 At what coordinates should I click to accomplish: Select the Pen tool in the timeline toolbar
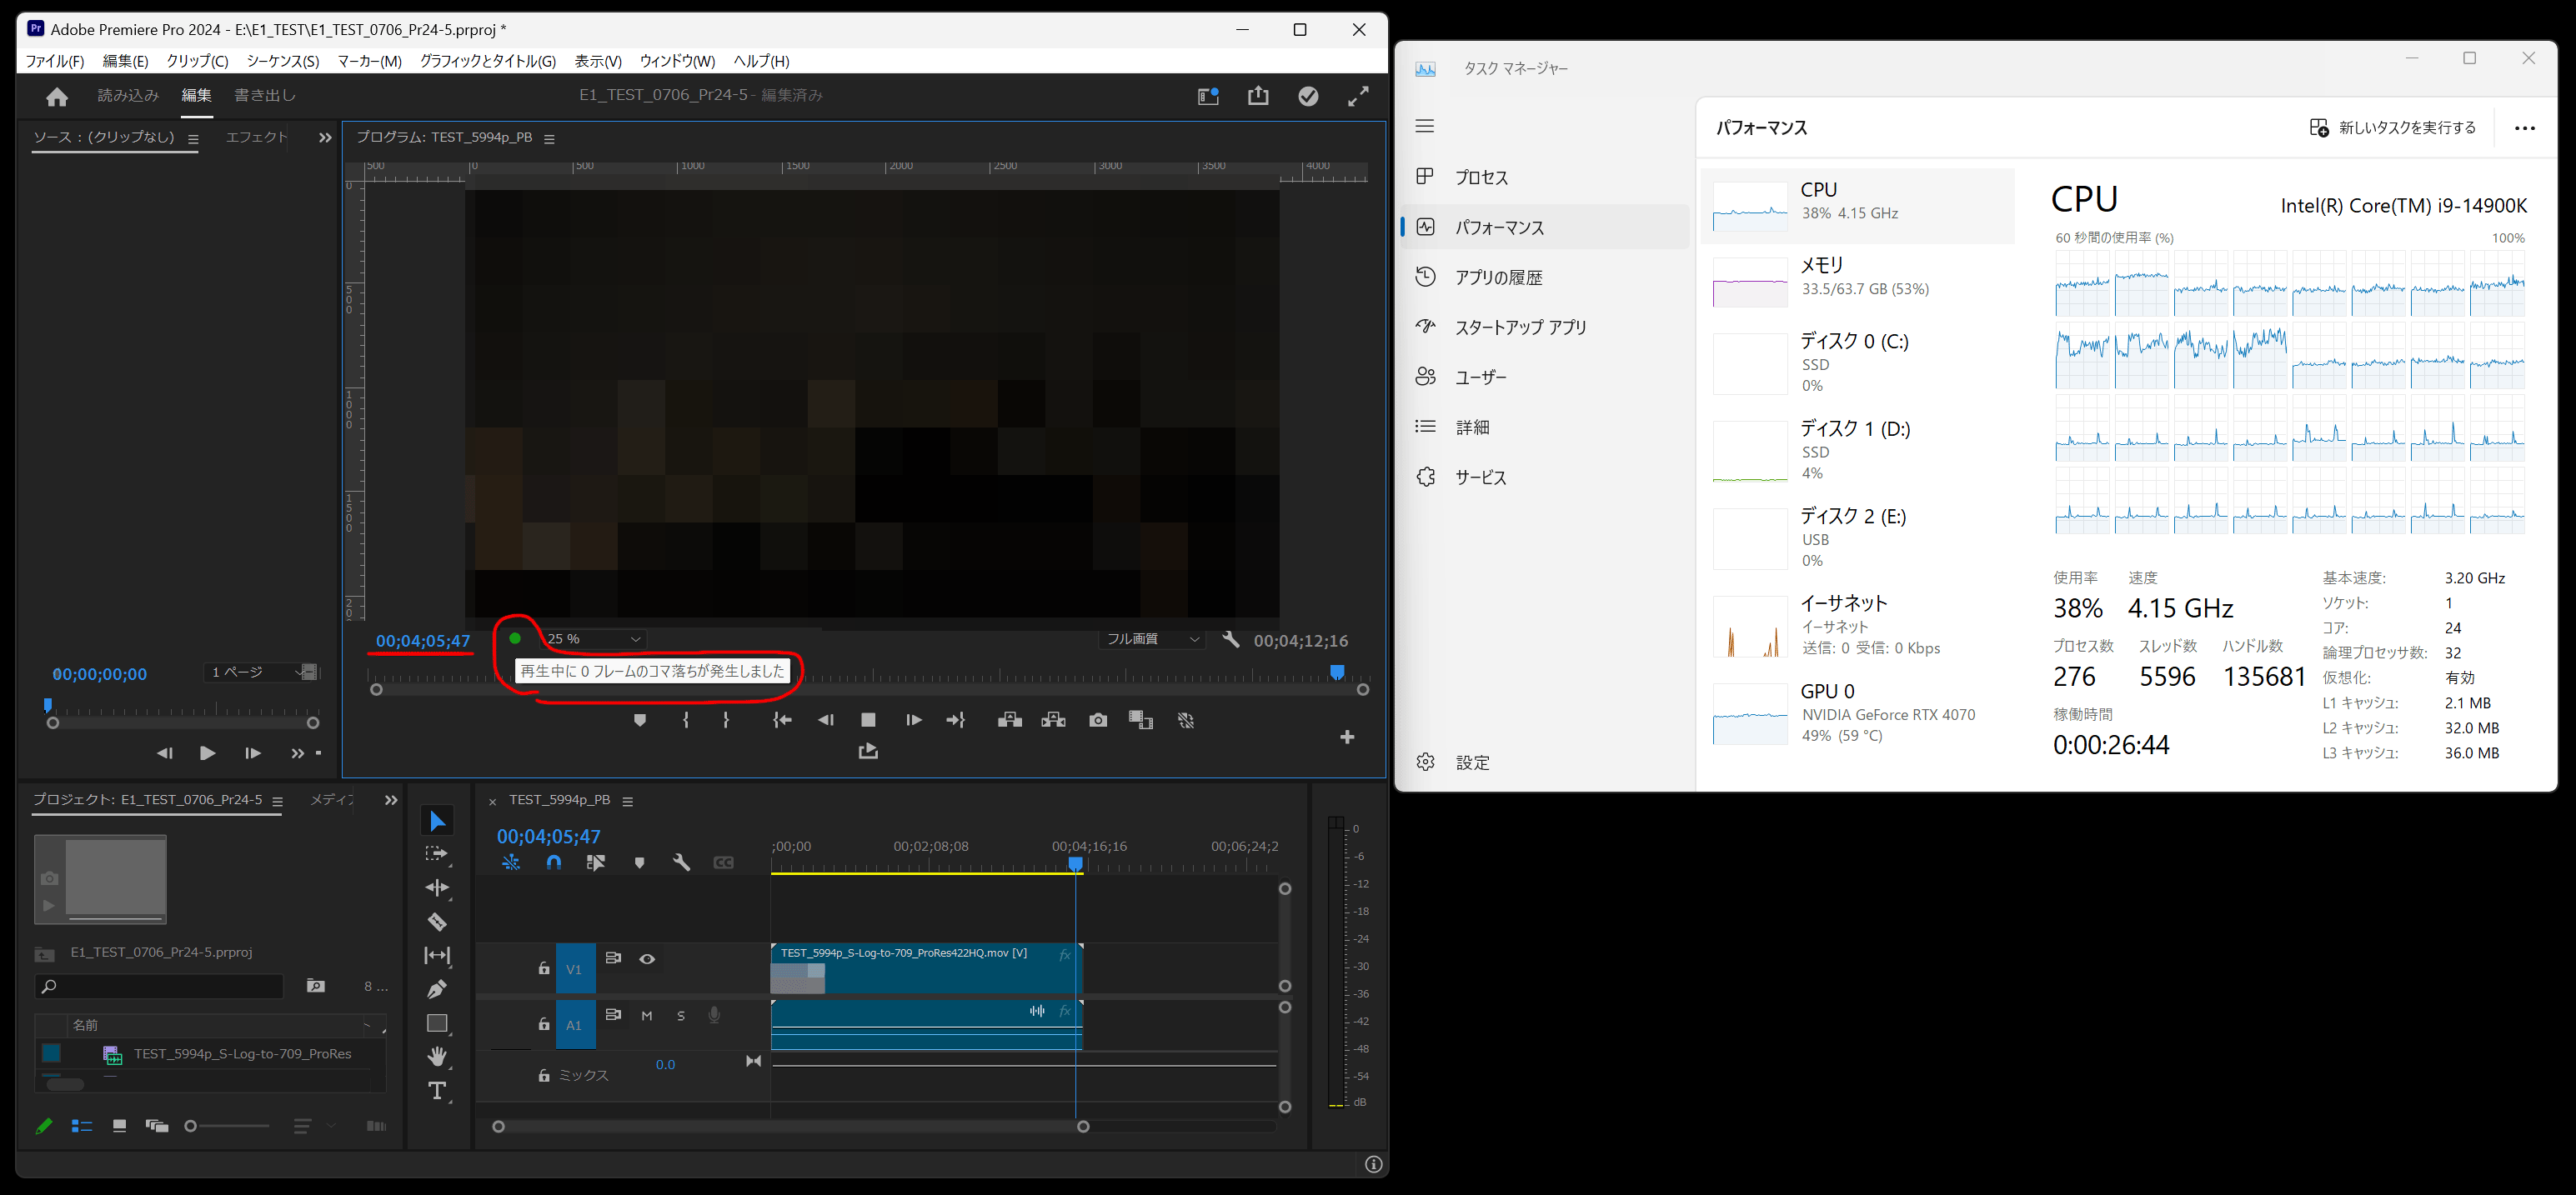pyautogui.click(x=437, y=988)
